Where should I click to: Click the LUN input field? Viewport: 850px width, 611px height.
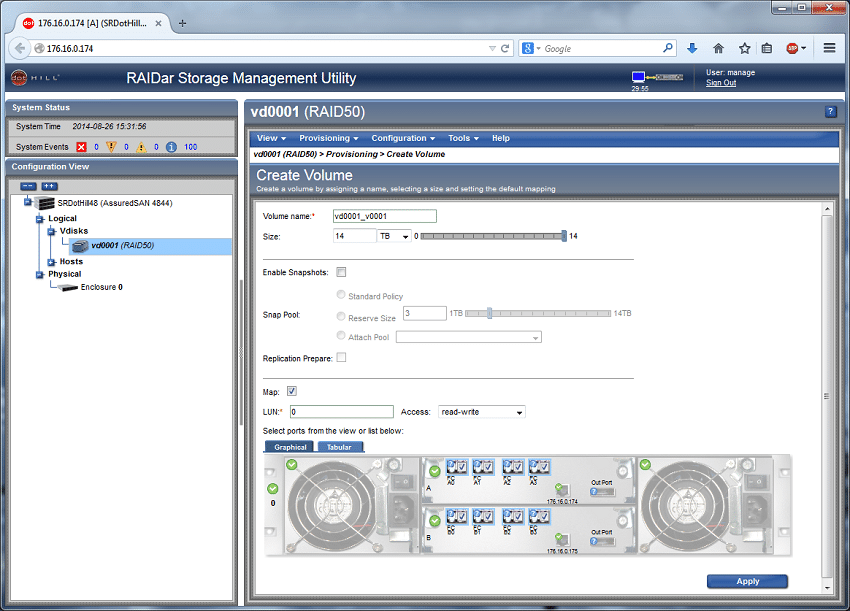point(342,412)
